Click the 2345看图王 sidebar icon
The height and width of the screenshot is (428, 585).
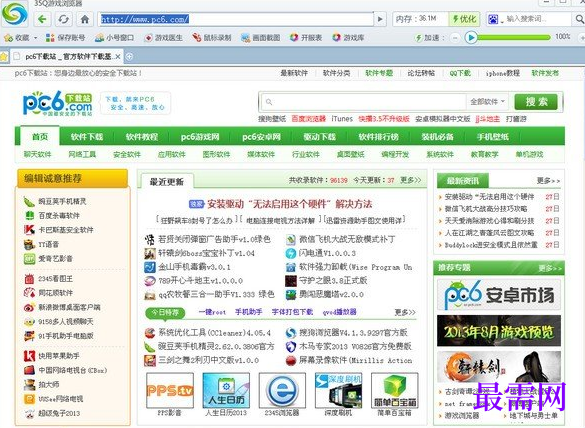pyautogui.click(x=29, y=279)
